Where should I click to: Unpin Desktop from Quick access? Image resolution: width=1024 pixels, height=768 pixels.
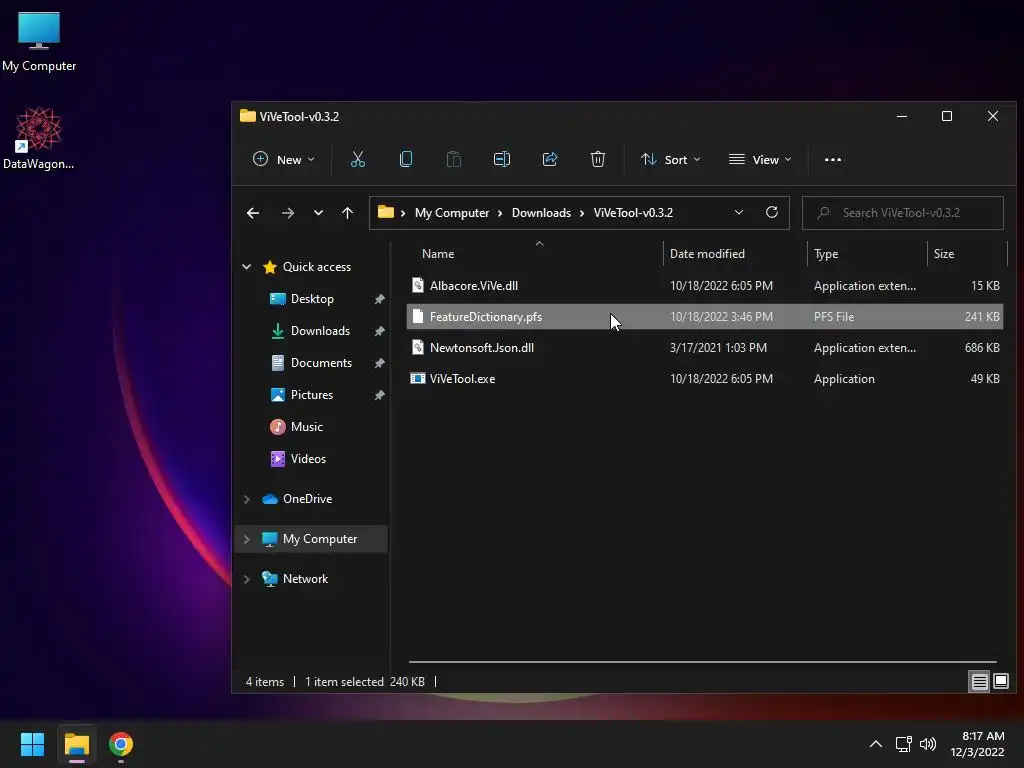coord(379,299)
